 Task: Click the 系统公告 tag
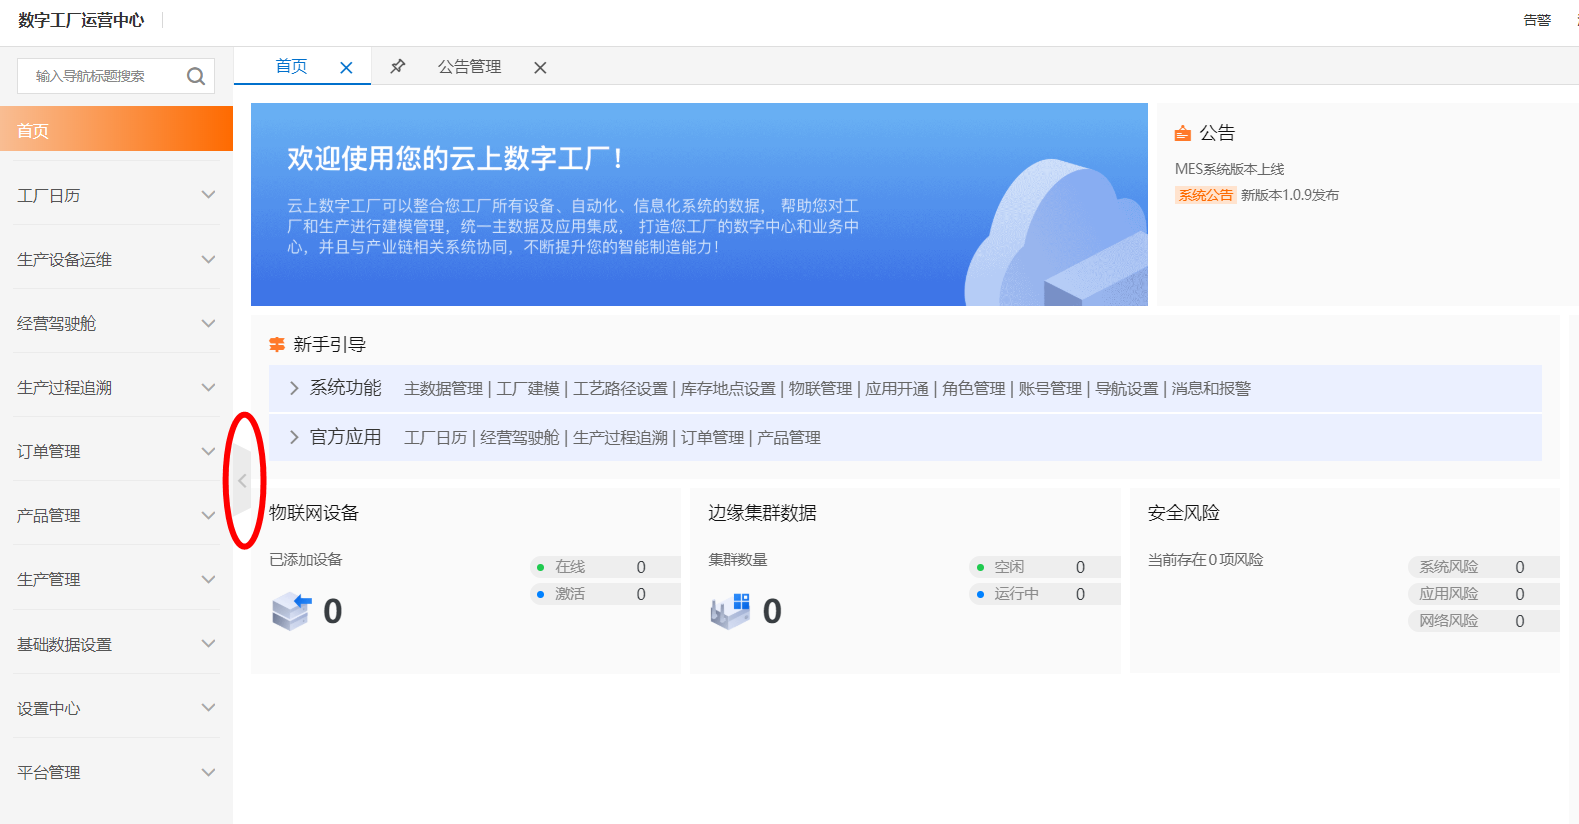pyautogui.click(x=1205, y=195)
